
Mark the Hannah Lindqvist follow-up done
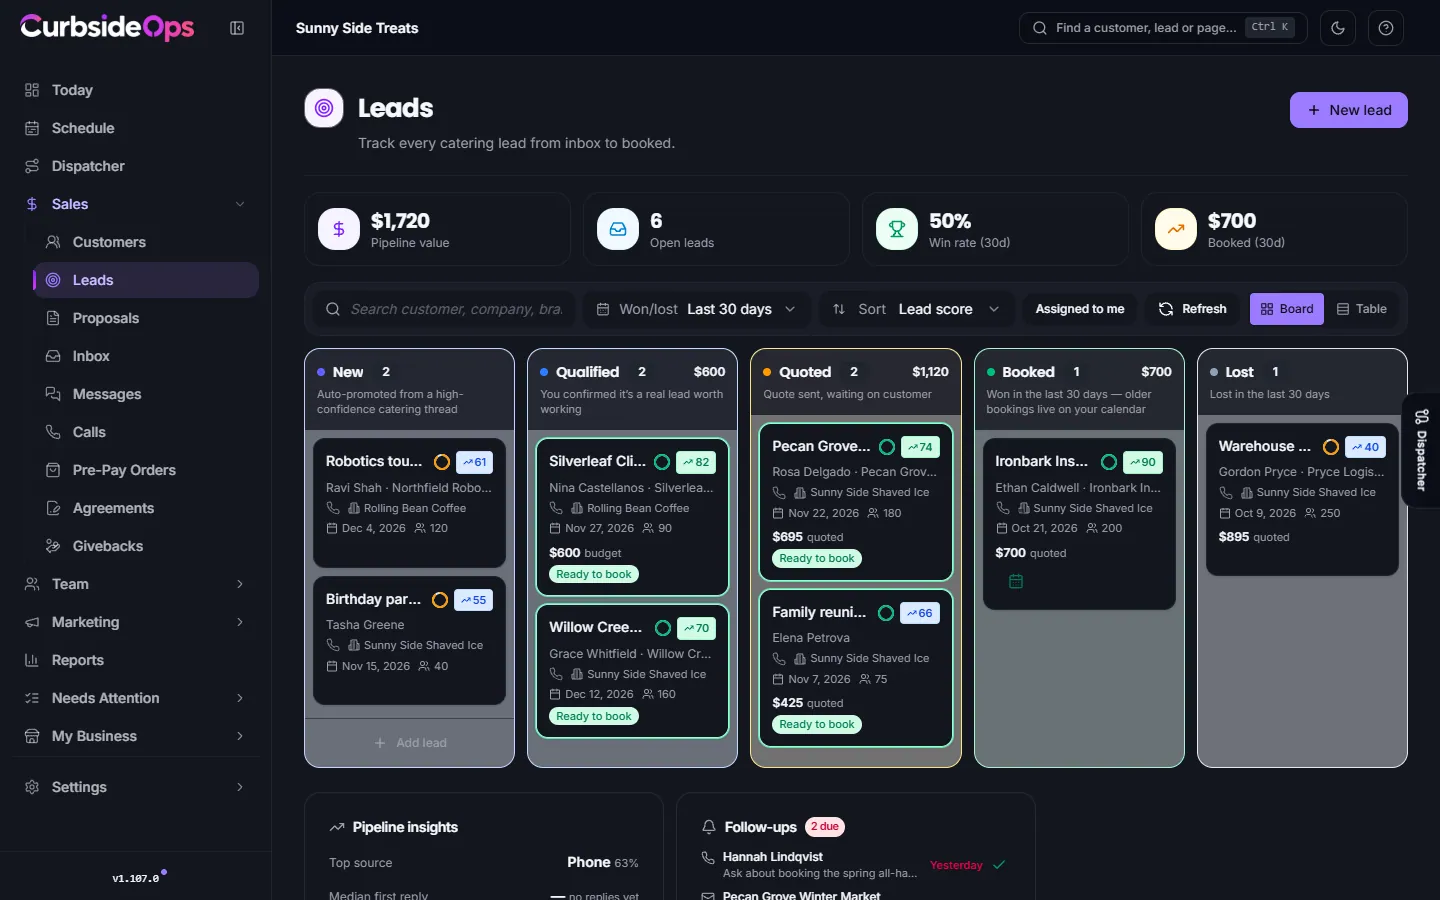click(x=999, y=865)
